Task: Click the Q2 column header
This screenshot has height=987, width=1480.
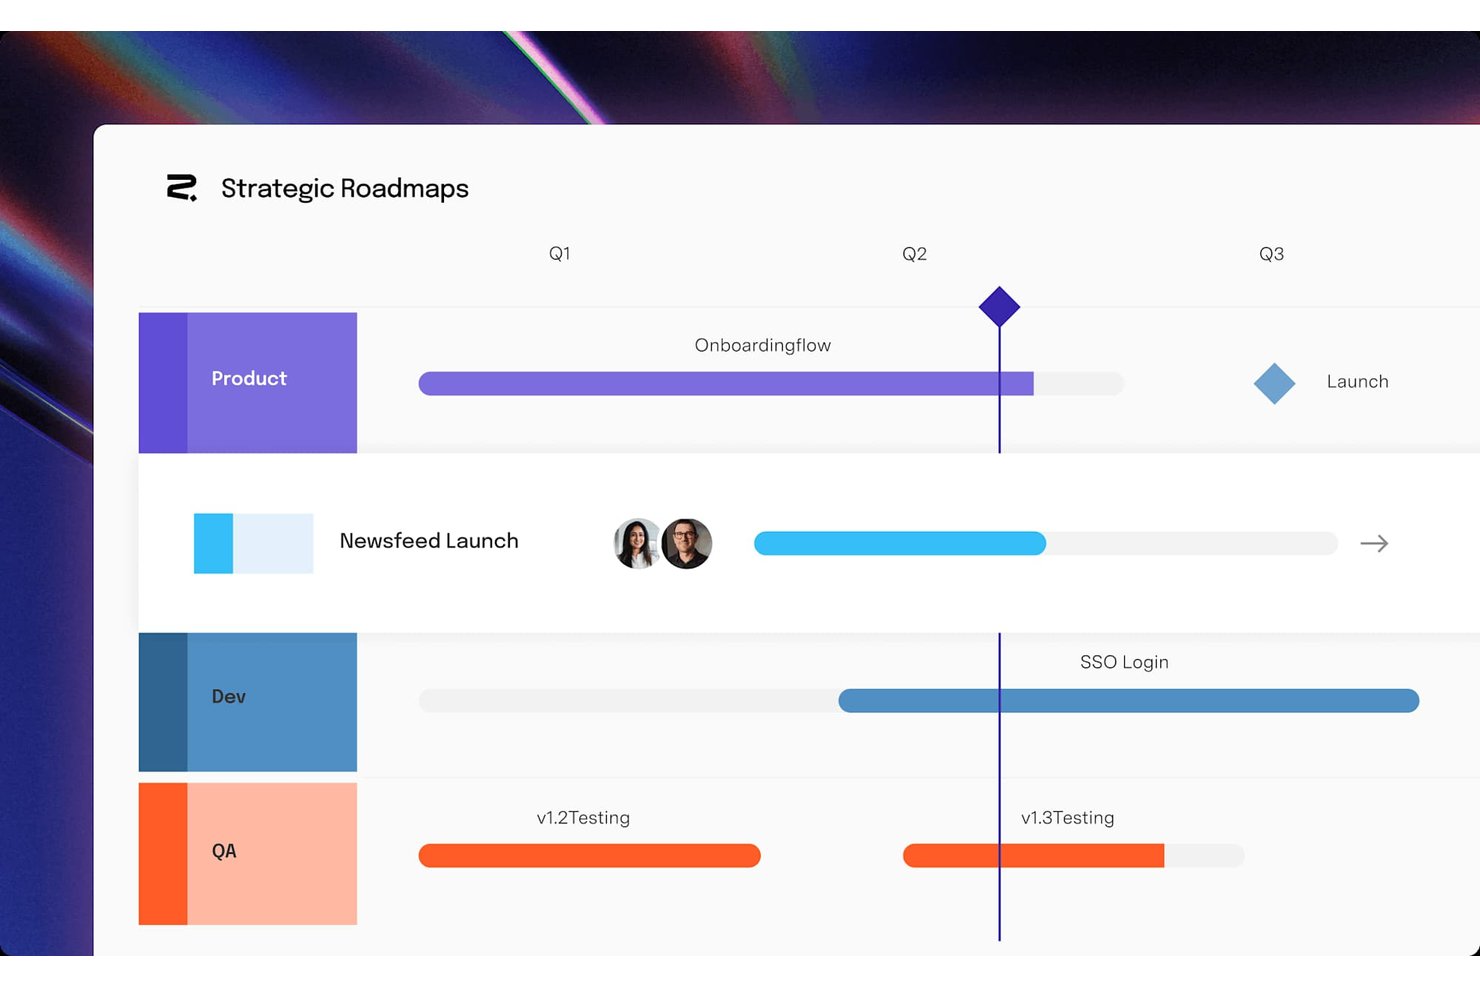Action: 914,254
